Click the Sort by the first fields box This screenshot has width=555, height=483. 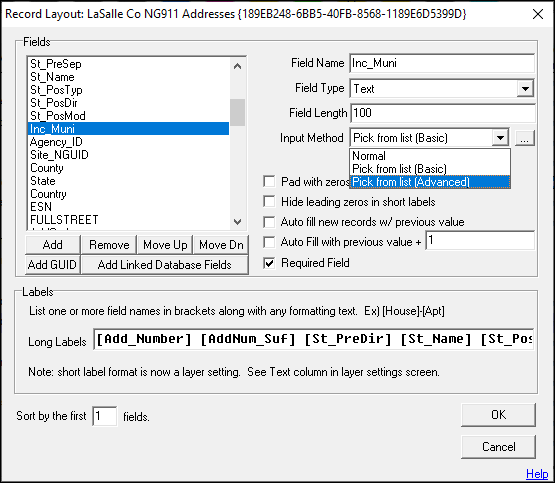click(x=104, y=416)
